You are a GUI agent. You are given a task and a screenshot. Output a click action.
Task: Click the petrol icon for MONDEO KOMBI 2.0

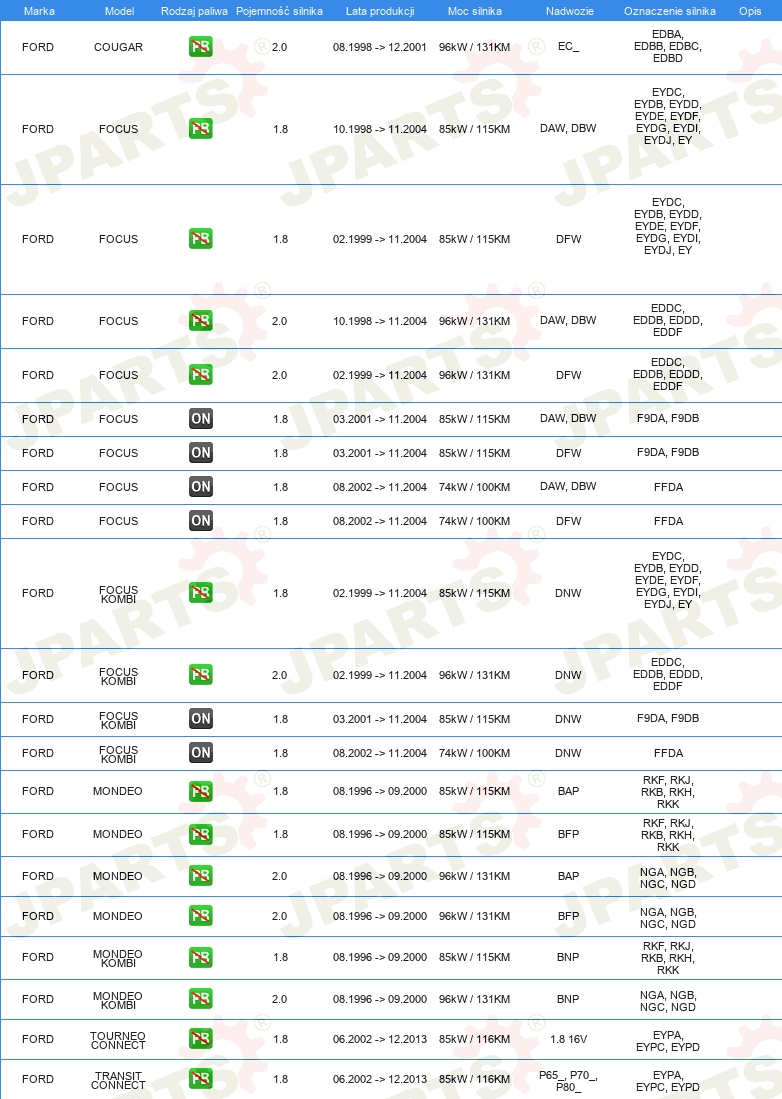[200, 999]
